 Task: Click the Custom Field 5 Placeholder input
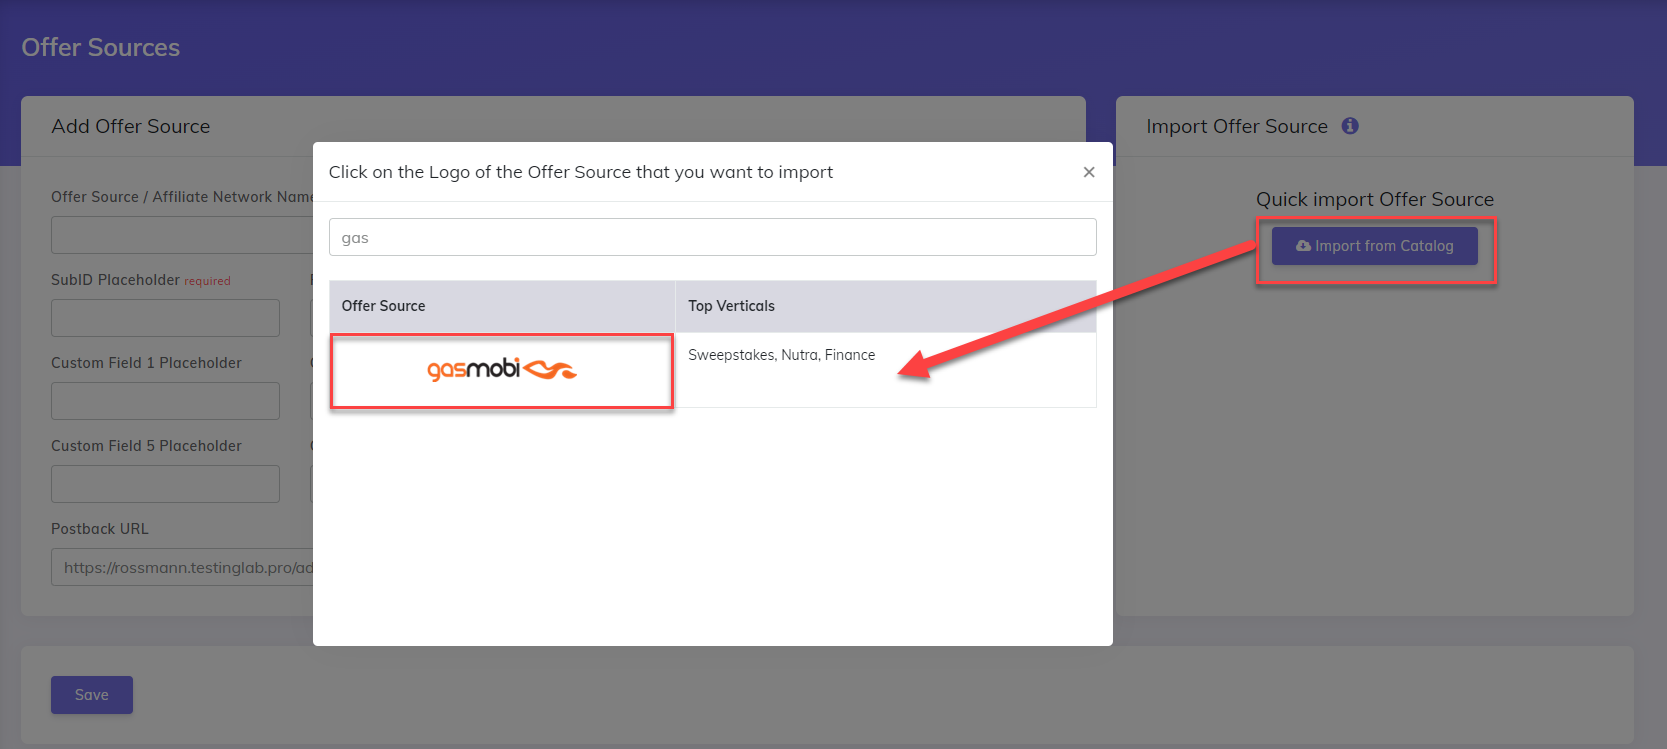point(165,484)
